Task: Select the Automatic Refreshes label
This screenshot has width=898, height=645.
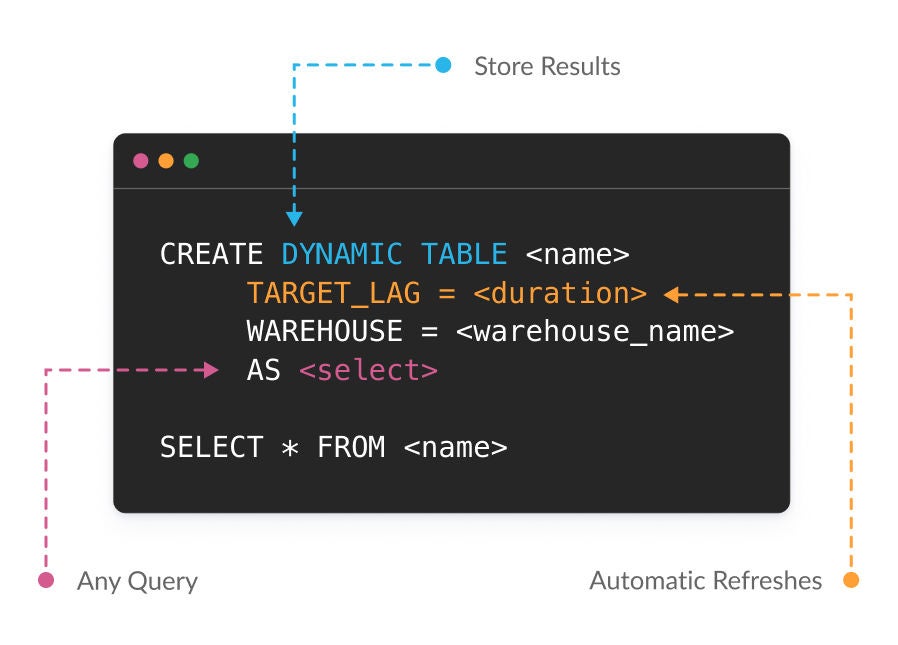Action: click(x=705, y=581)
